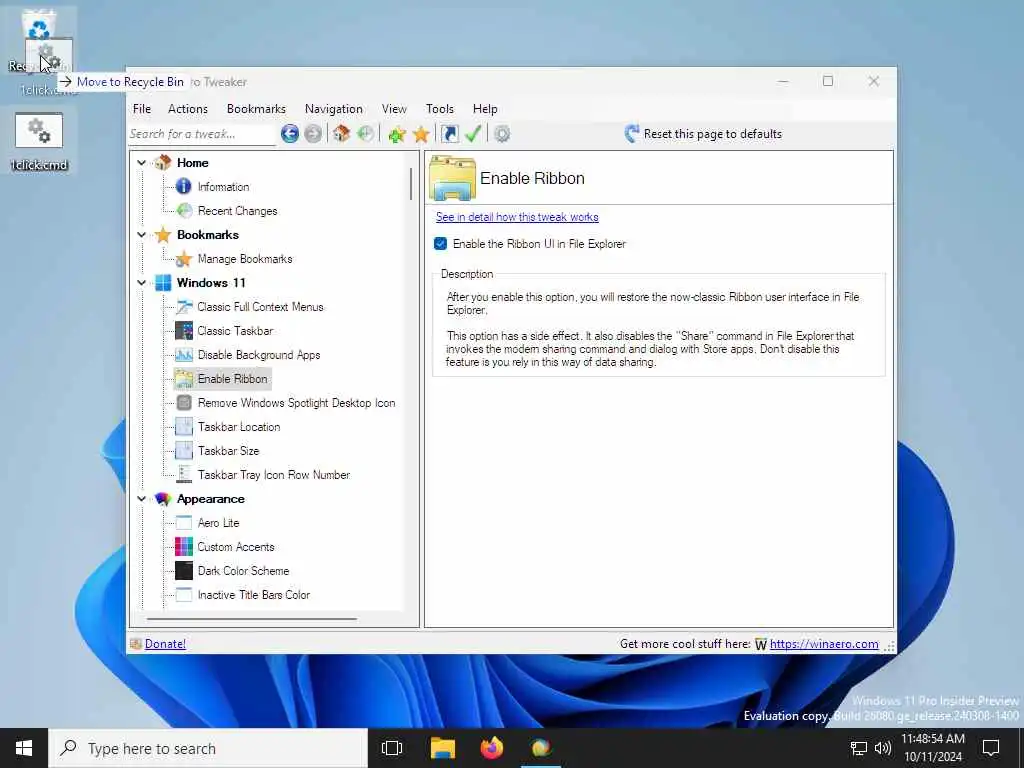Collapse the Windows 11 tree section

click(x=142, y=283)
